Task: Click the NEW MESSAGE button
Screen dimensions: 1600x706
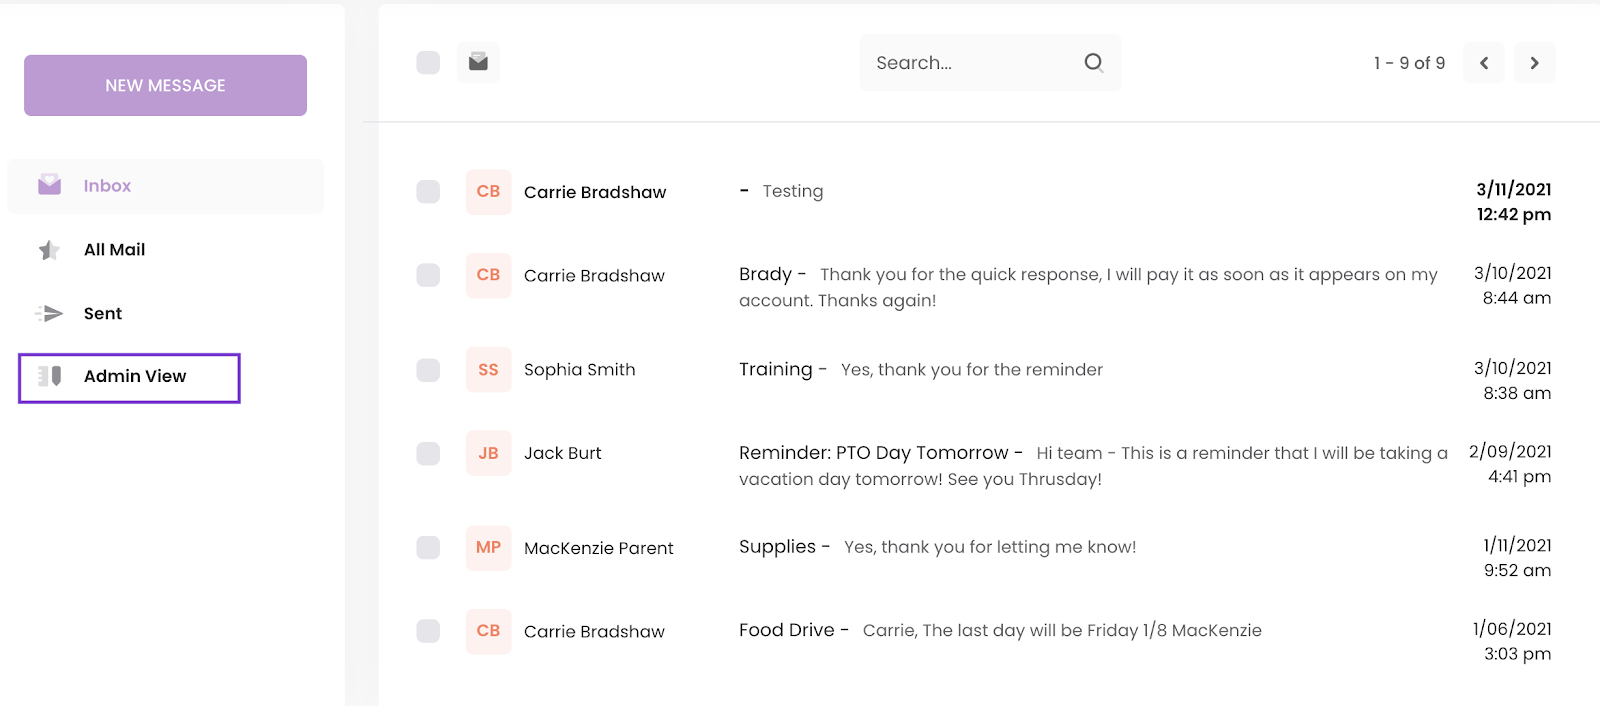Action: tap(165, 85)
